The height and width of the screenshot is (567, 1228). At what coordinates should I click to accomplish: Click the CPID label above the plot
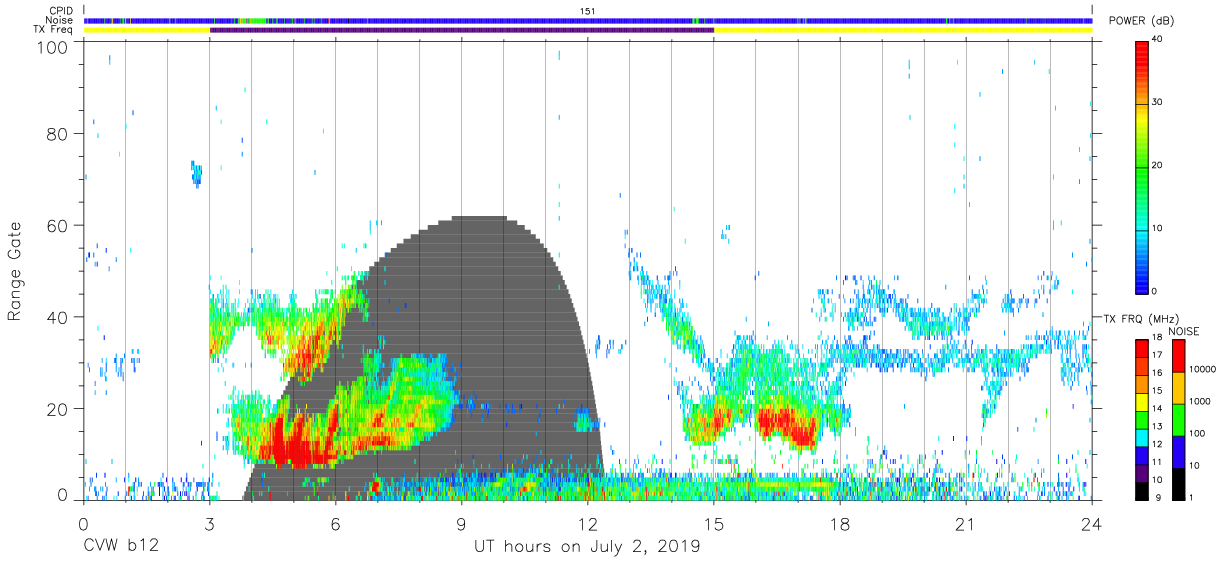(x=61, y=10)
